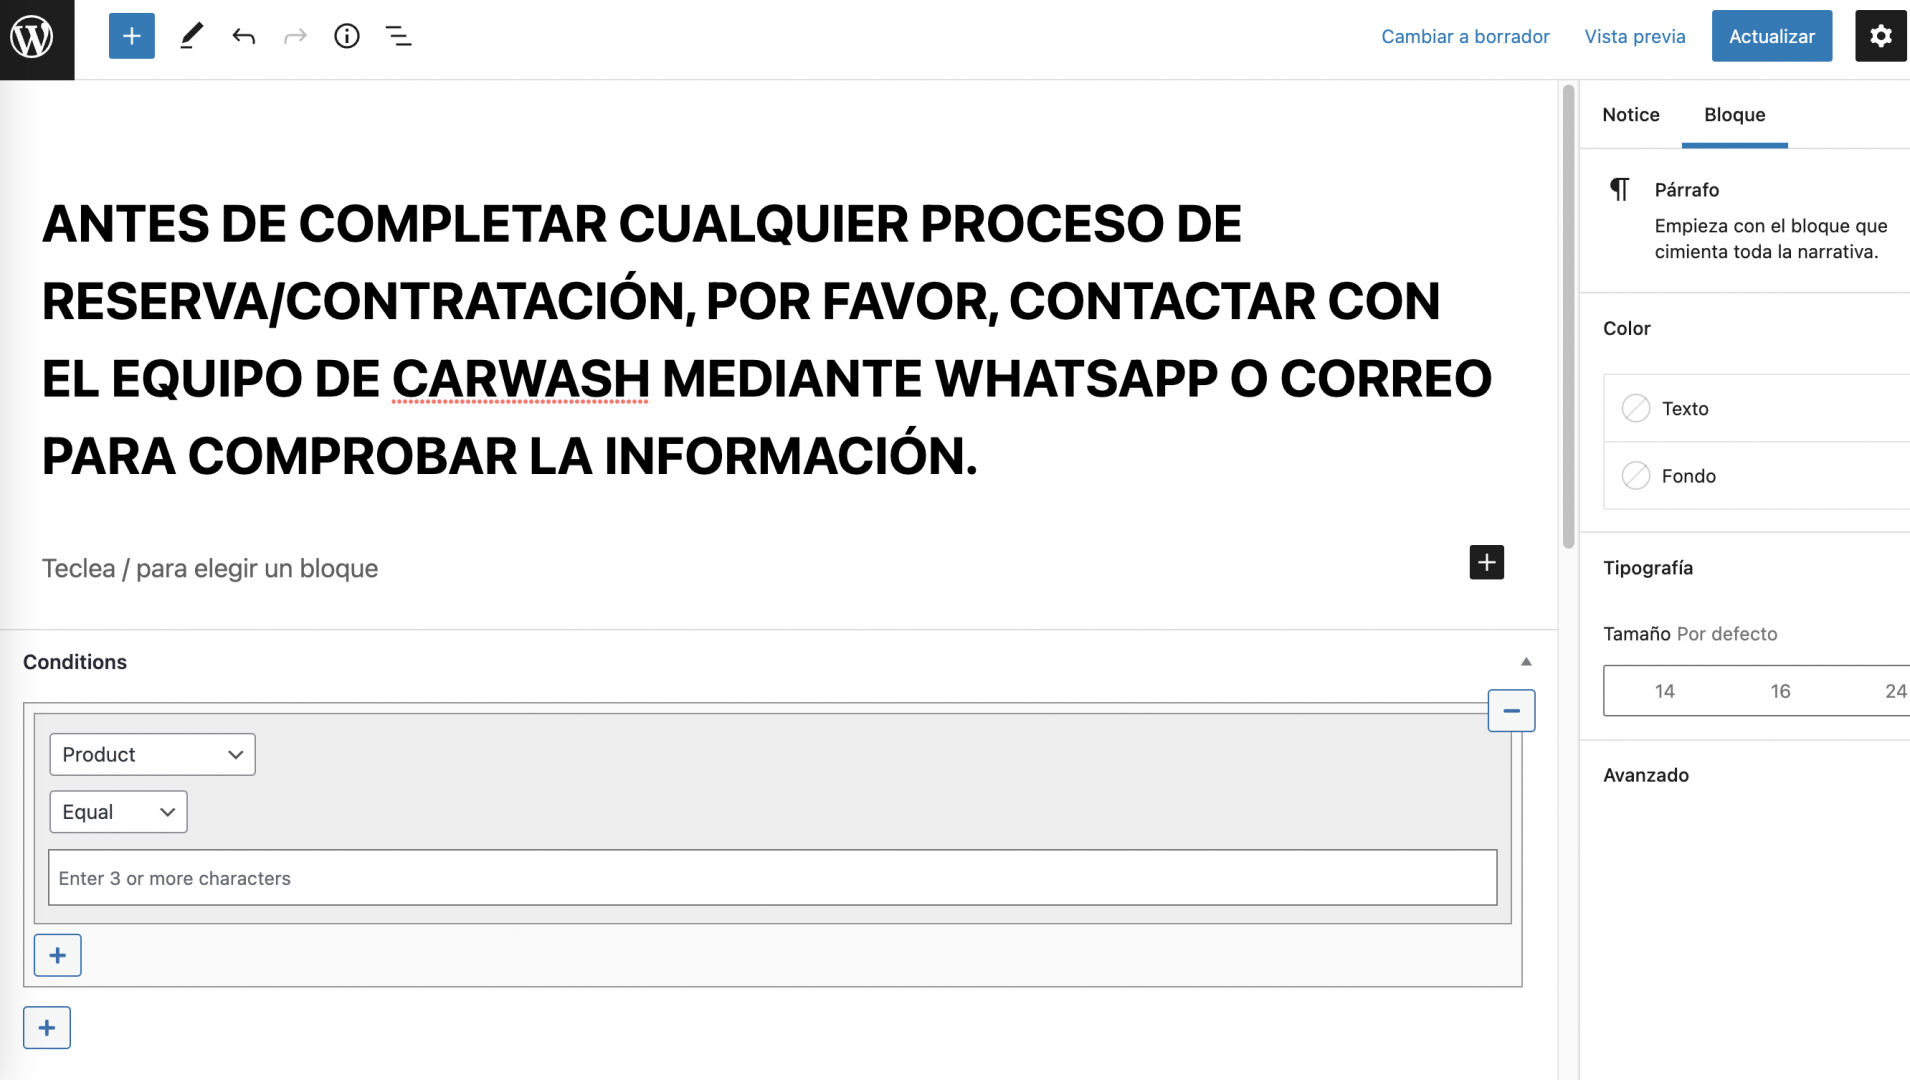This screenshot has width=1910, height=1080.
Task: Select font size 14
Action: (1664, 691)
